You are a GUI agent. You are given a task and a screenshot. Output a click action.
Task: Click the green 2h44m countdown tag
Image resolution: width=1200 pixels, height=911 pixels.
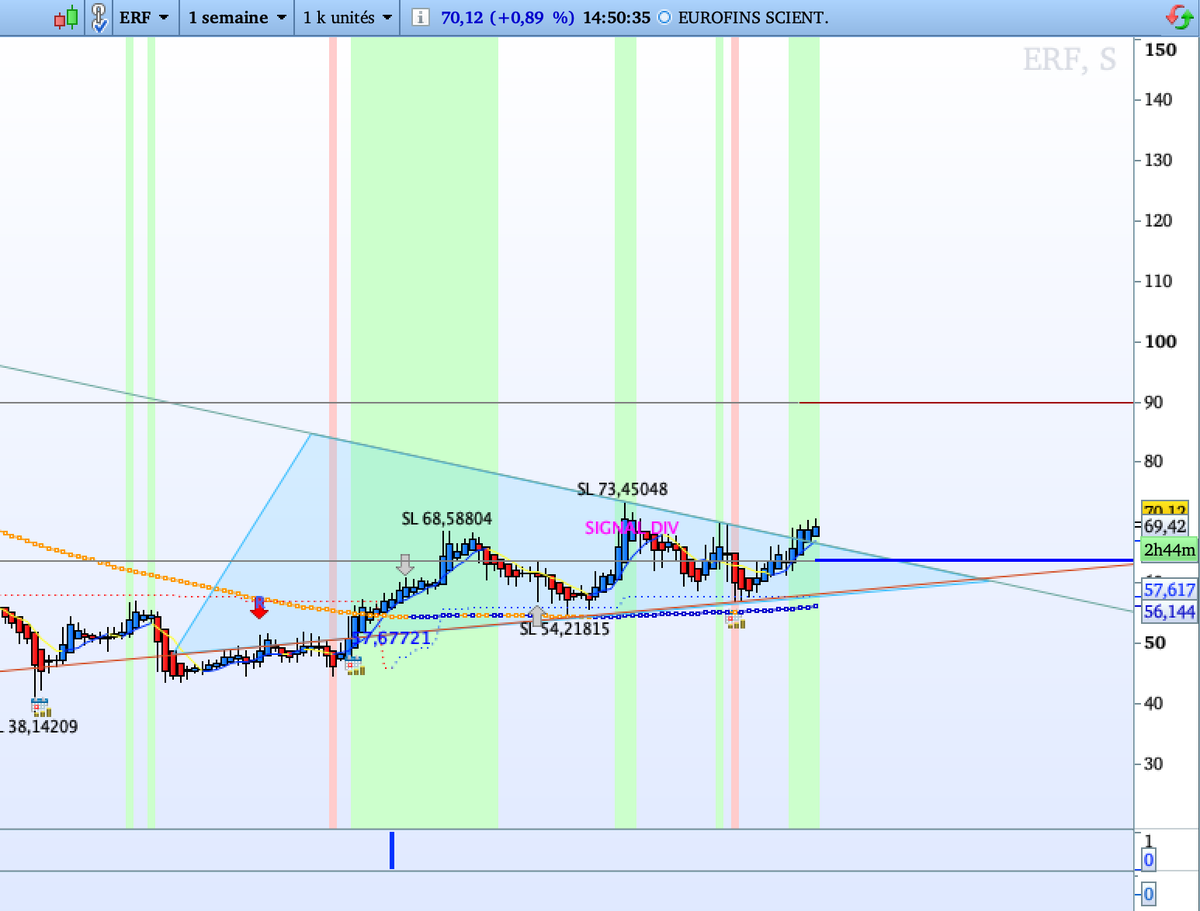(x=1169, y=550)
